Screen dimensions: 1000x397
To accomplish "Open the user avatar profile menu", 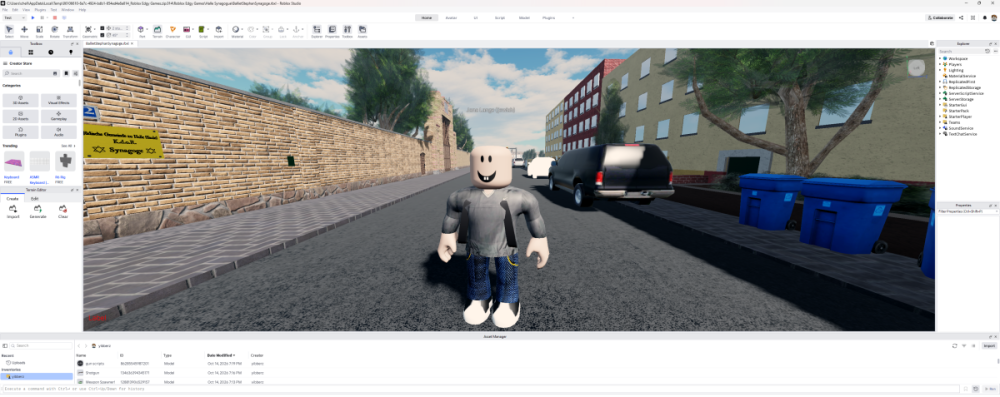I will [994, 18].
